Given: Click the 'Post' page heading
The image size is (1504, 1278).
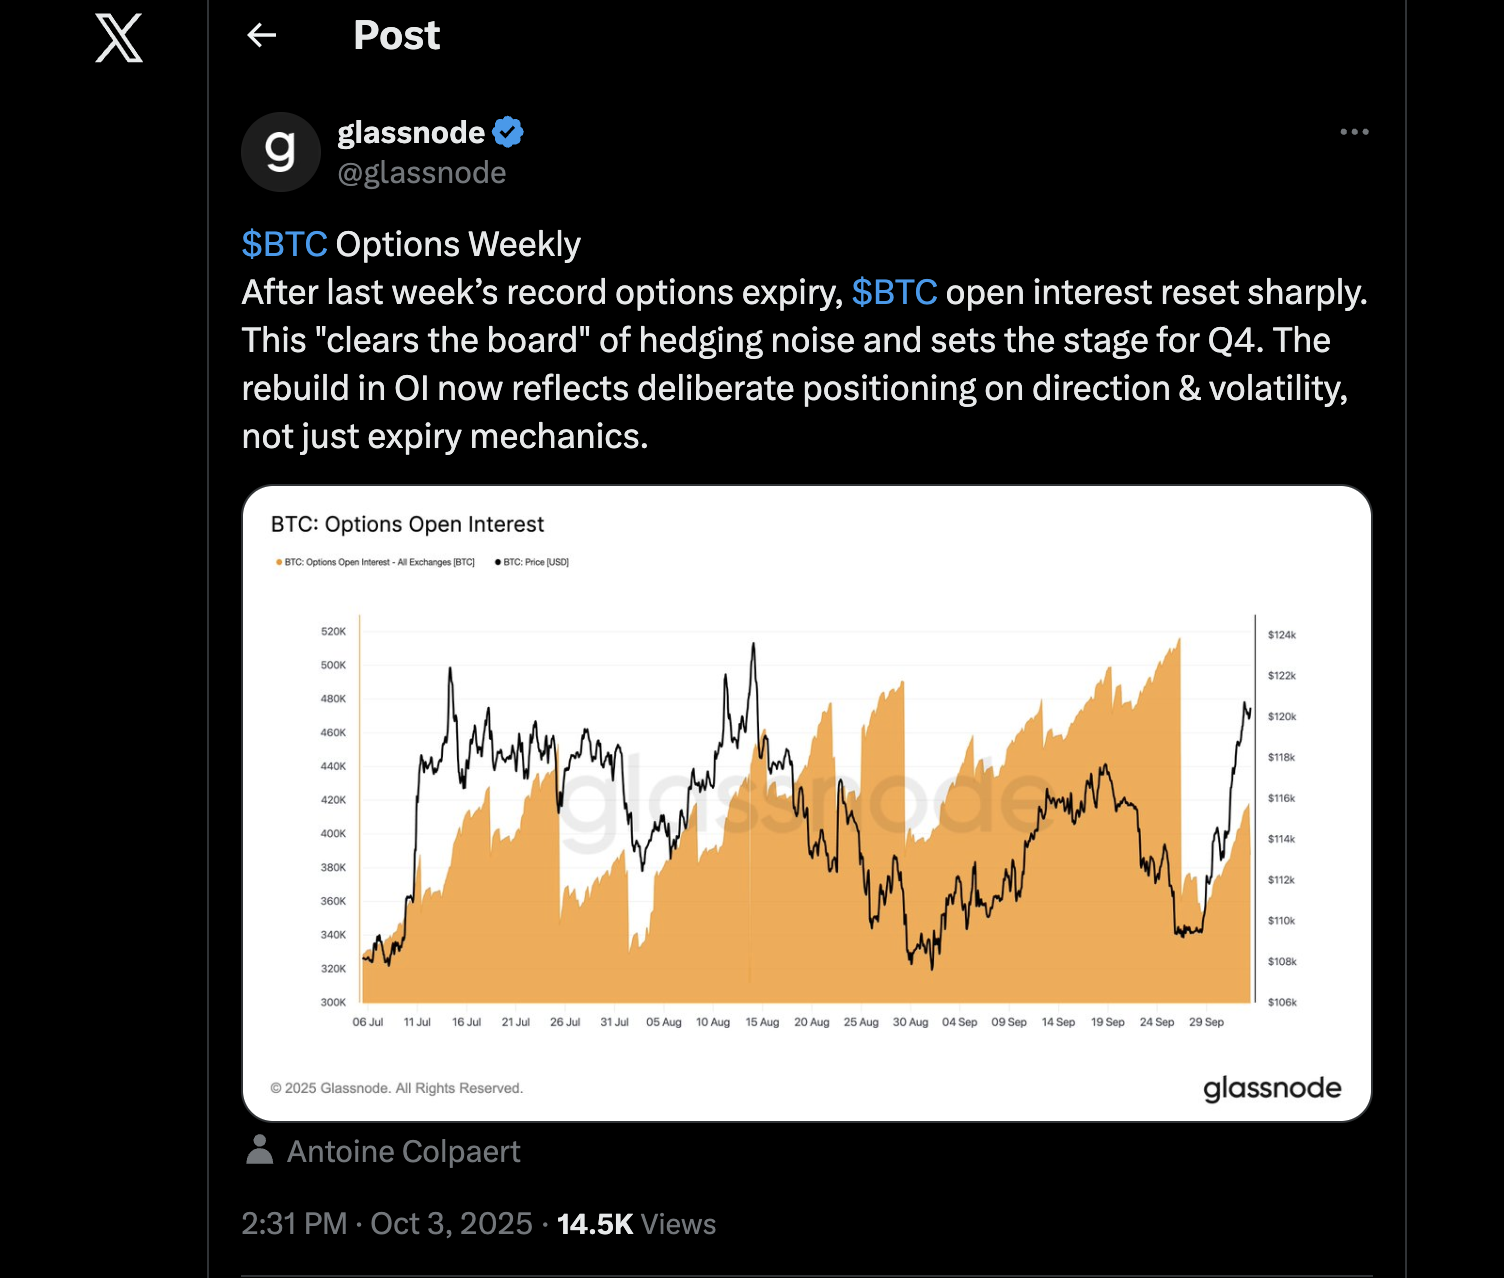Looking at the screenshot, I should (x=396, y=36).
